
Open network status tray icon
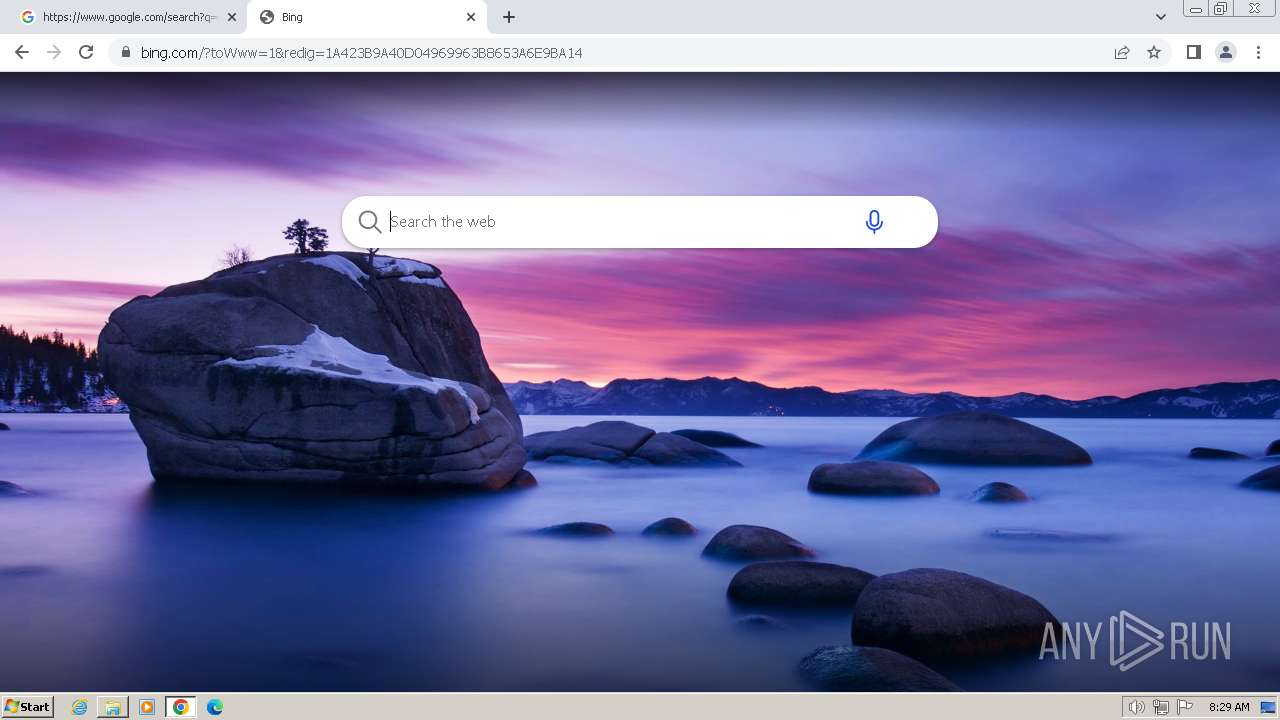[1161, 707]
